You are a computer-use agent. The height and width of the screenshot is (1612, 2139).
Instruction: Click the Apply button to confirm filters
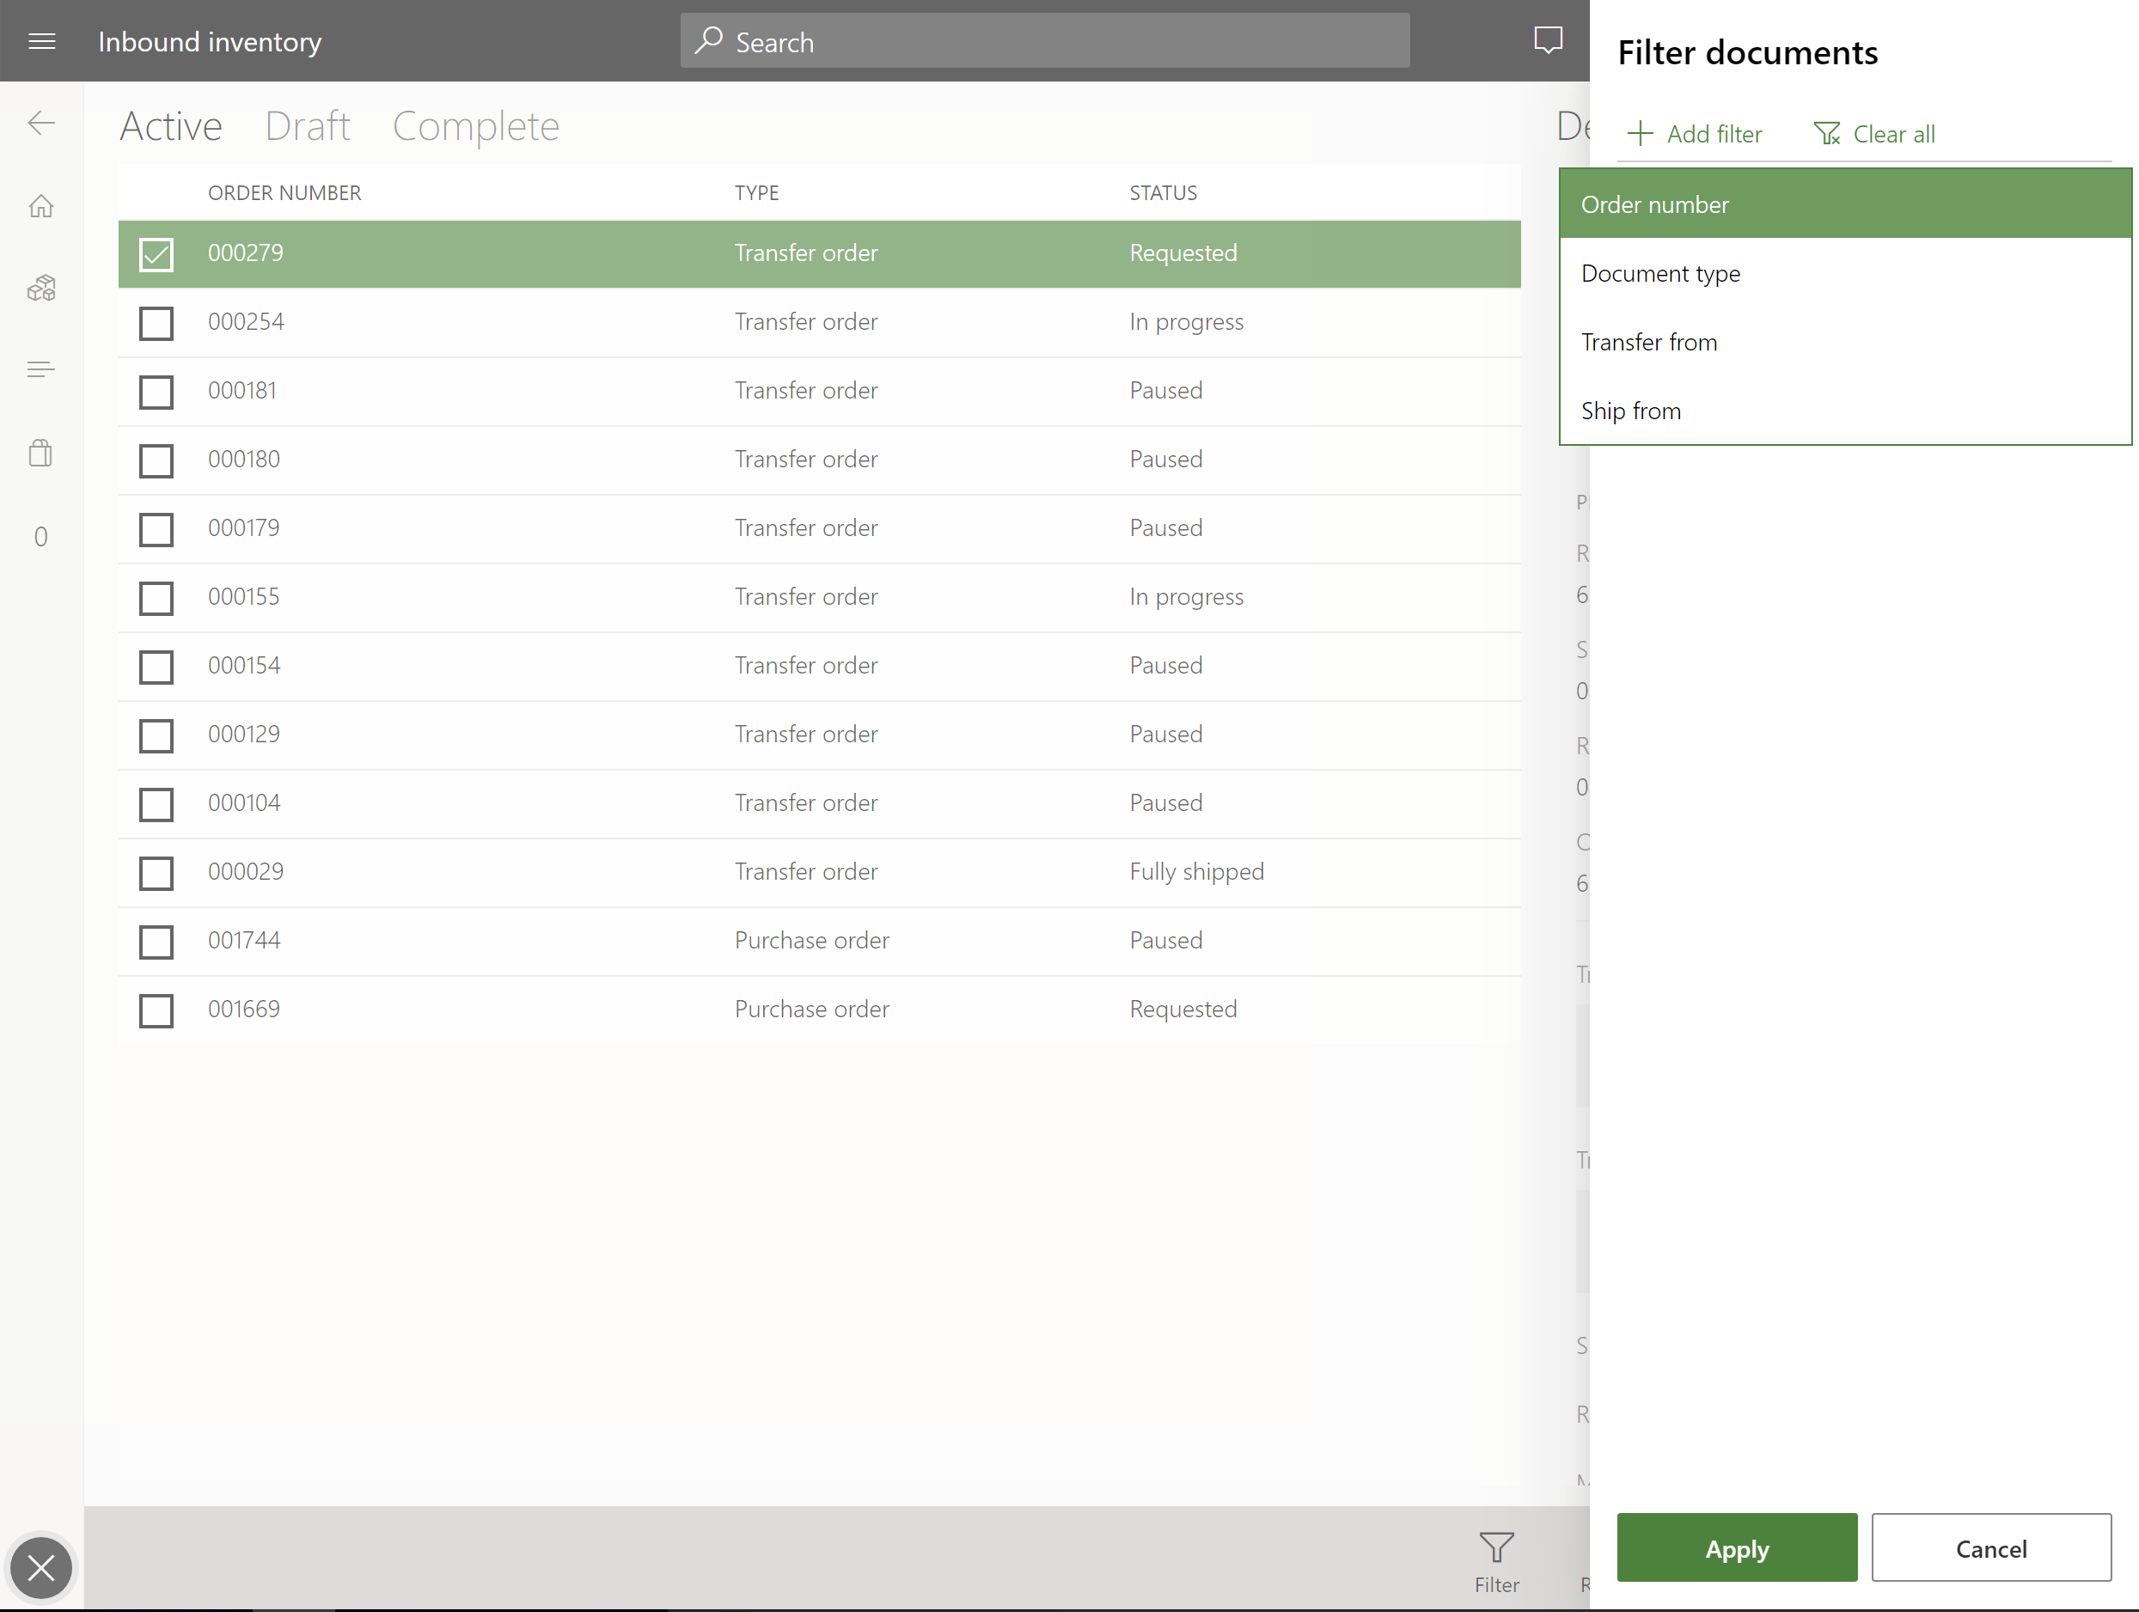[x=1736, y=1548]
